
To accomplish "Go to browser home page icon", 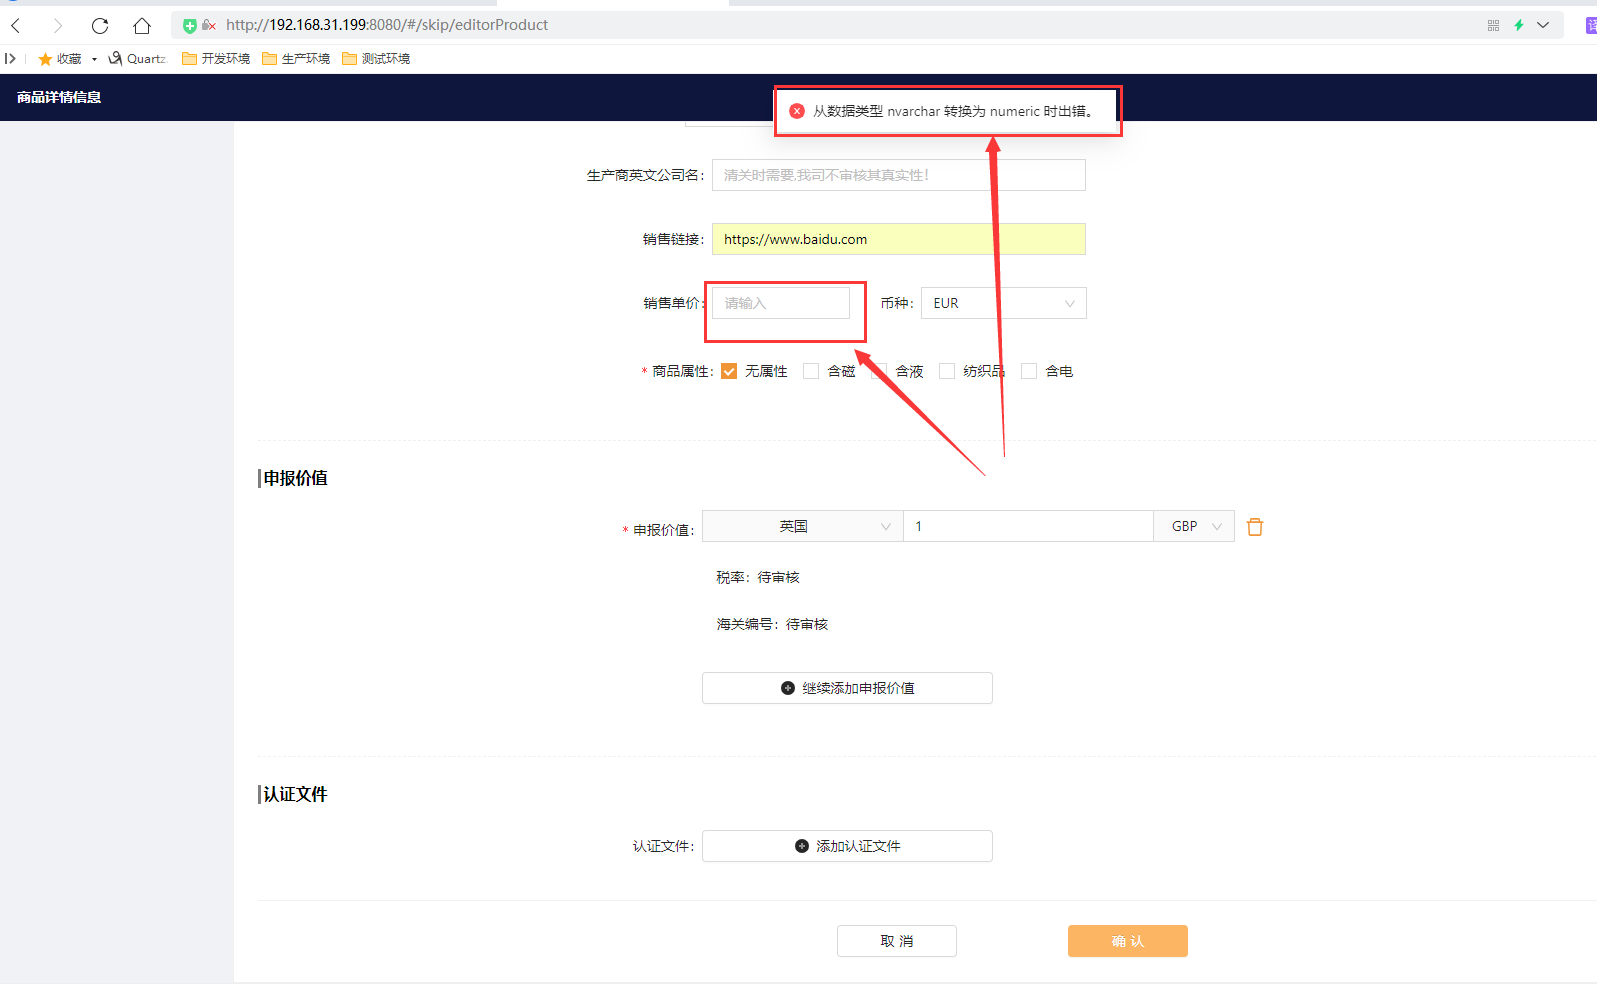I will (x=142, y=25).
